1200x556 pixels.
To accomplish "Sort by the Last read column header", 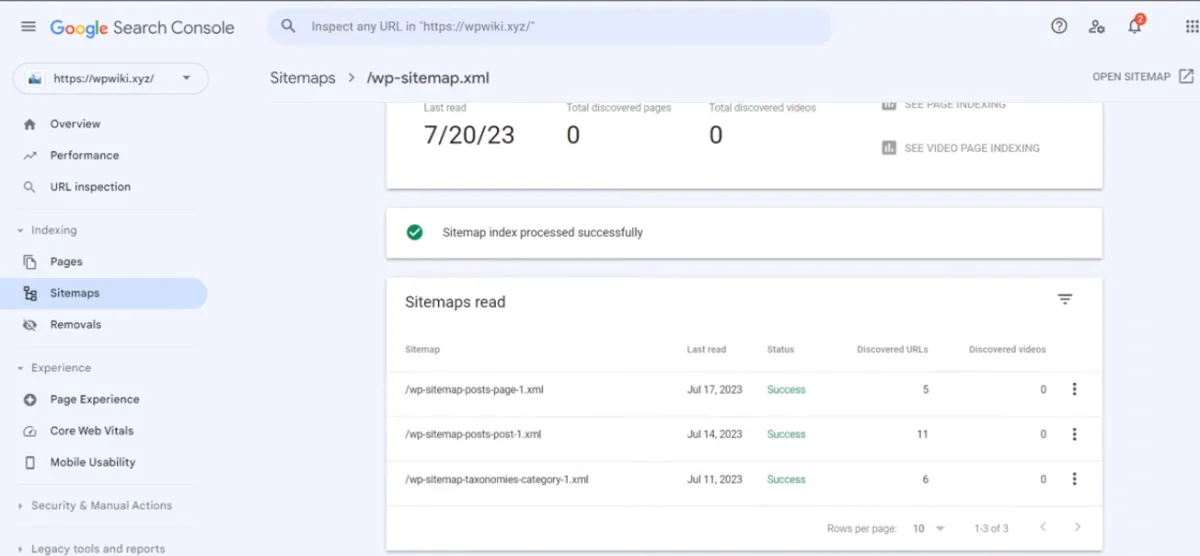I will tap(706, 350).
